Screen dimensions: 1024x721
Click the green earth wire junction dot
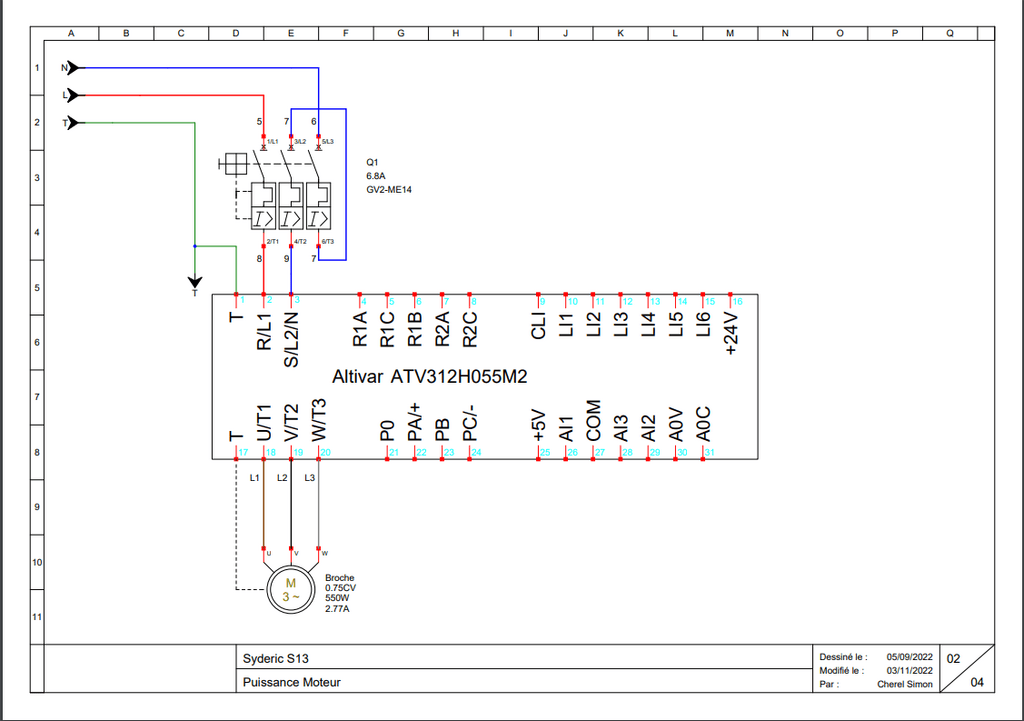click(x=194, y=246)
